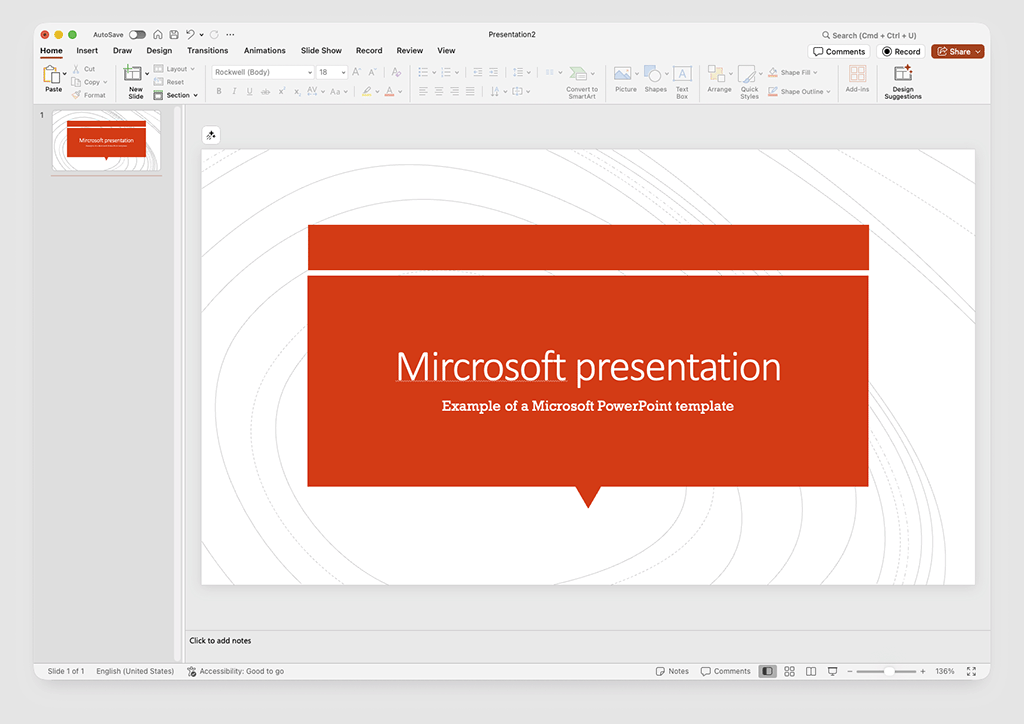
Task: Toggle Bold formatting
Action: (x=219, y=91)
